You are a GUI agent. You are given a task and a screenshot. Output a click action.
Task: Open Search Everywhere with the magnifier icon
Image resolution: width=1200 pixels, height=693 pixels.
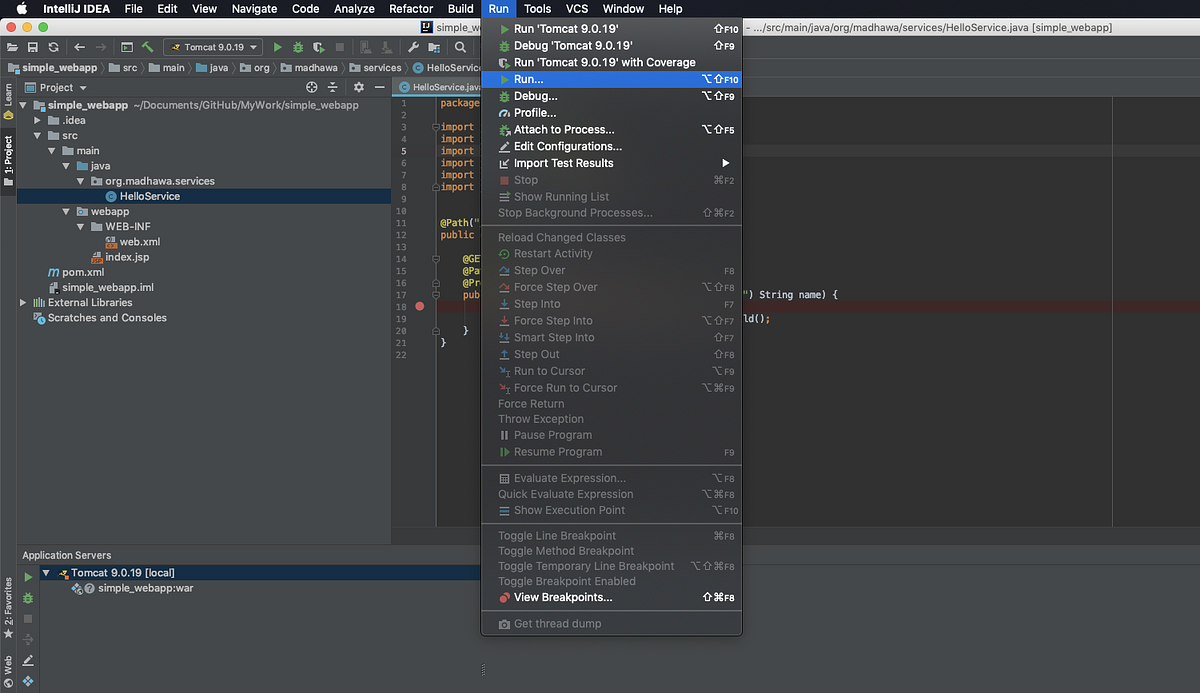[459, 46]
